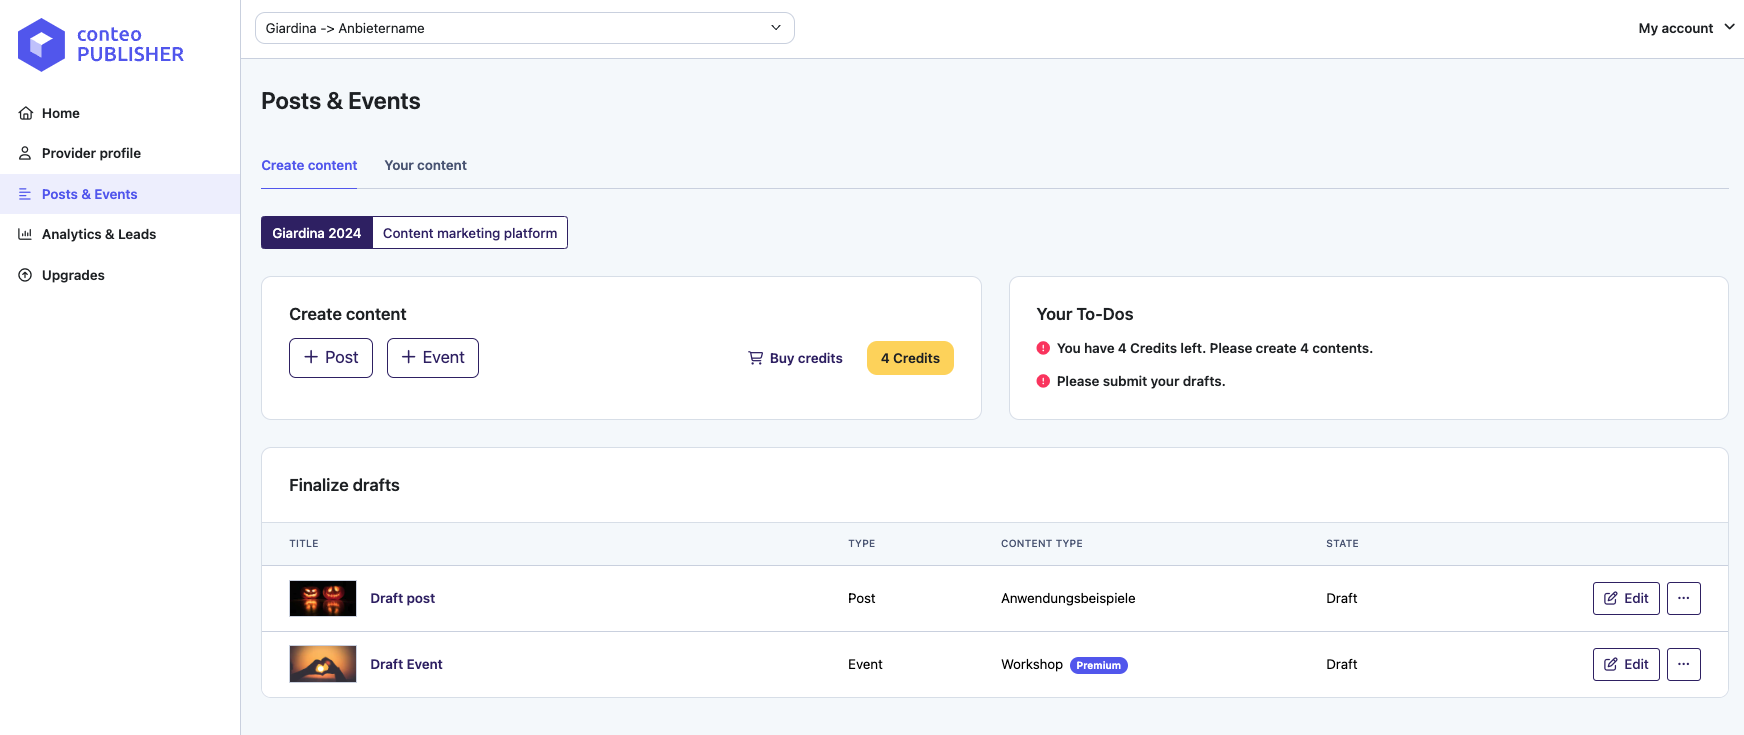The width and height of the screenshot is (1744, 735).
Task: Click the Premium badge next to Workshop
Action: pos(1099,665)
